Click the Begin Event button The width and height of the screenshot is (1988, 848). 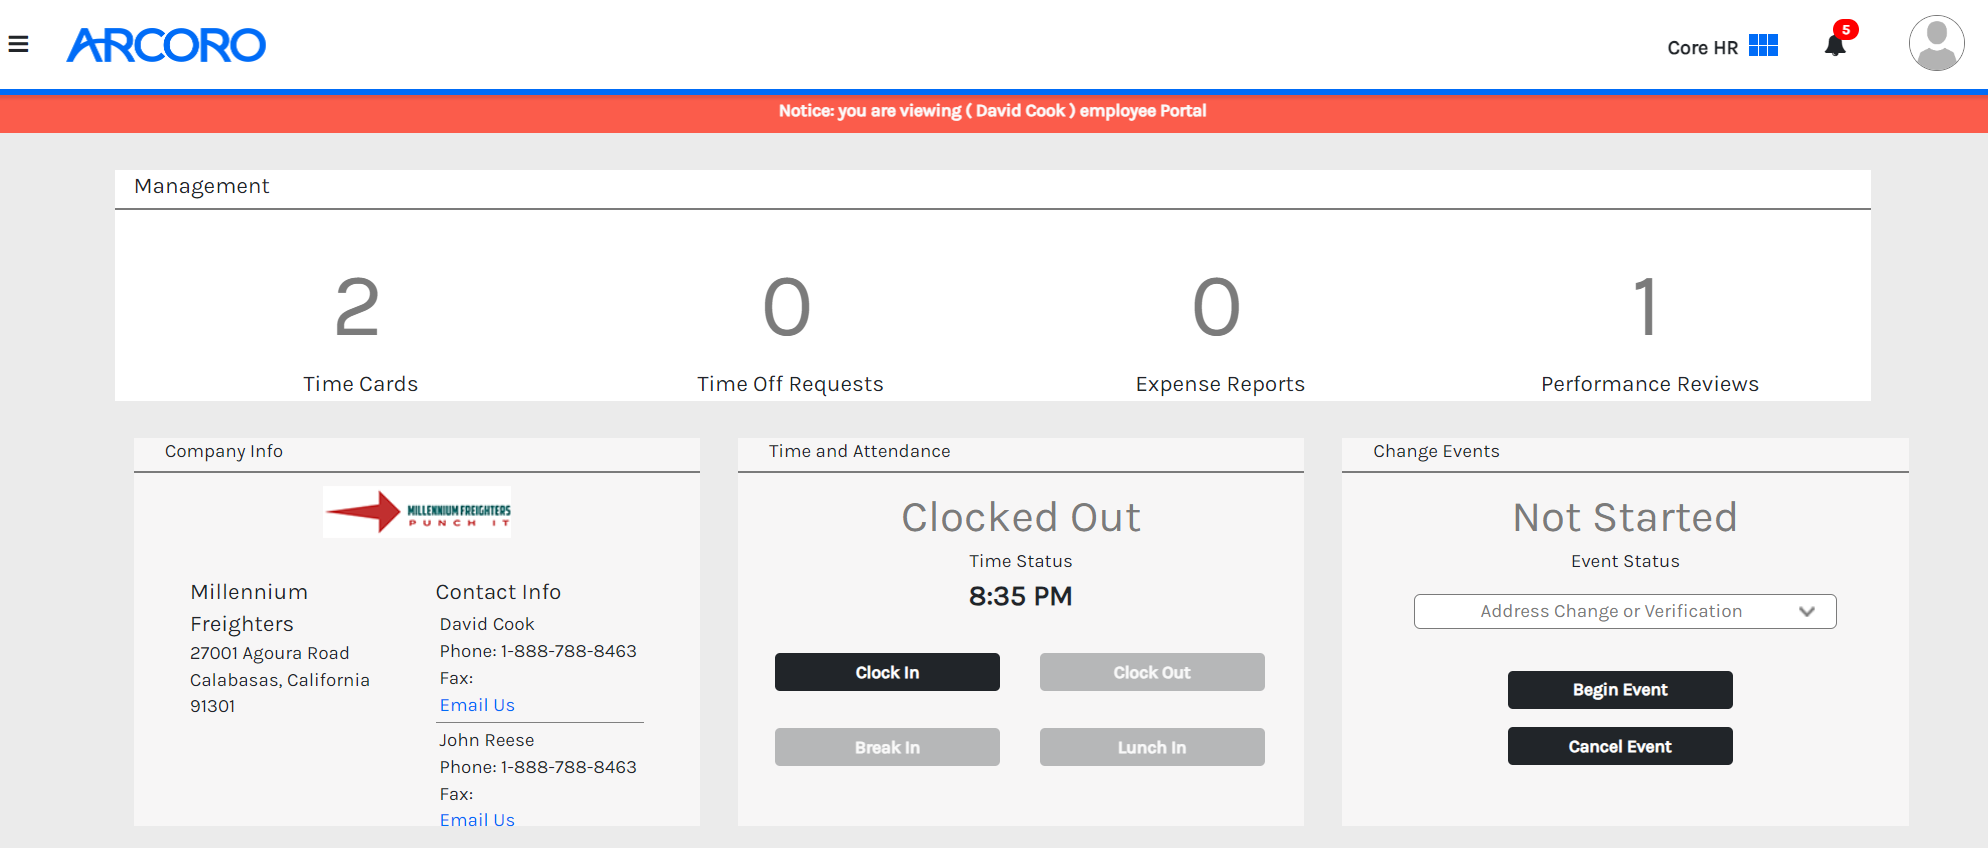point(1620,690)
